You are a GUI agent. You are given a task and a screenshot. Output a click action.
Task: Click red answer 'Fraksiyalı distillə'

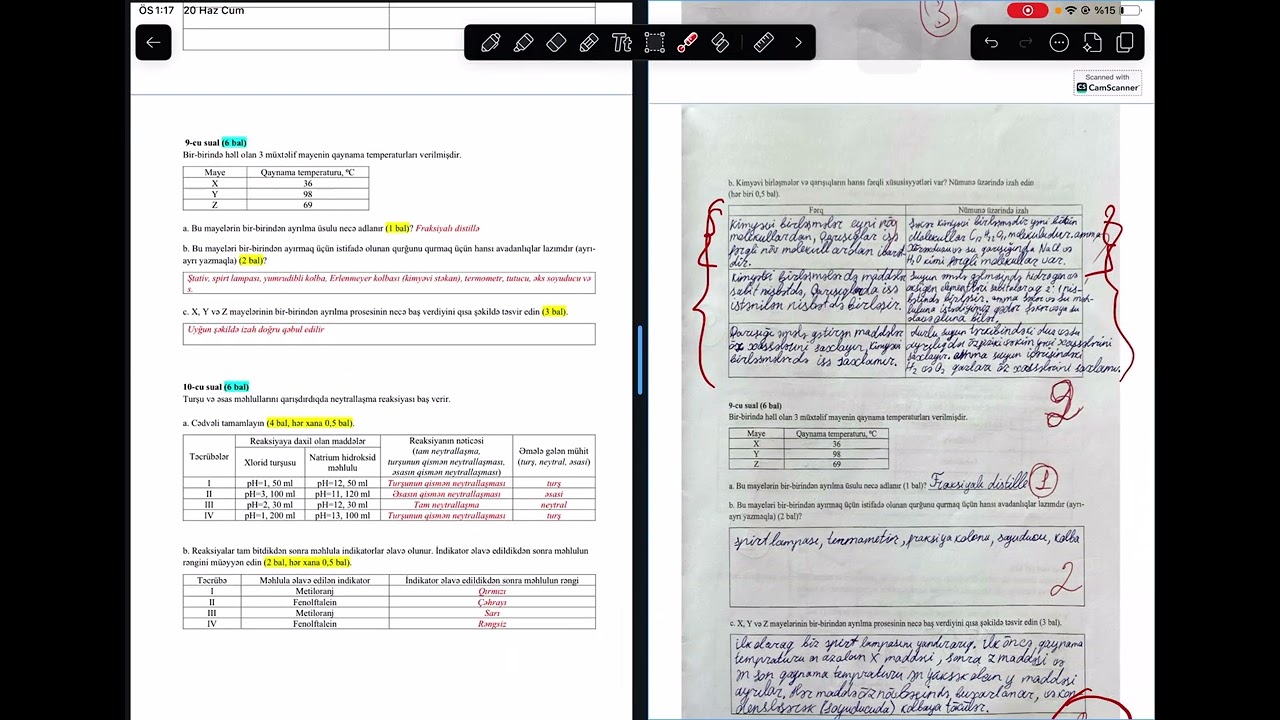[x=447, y=228]
